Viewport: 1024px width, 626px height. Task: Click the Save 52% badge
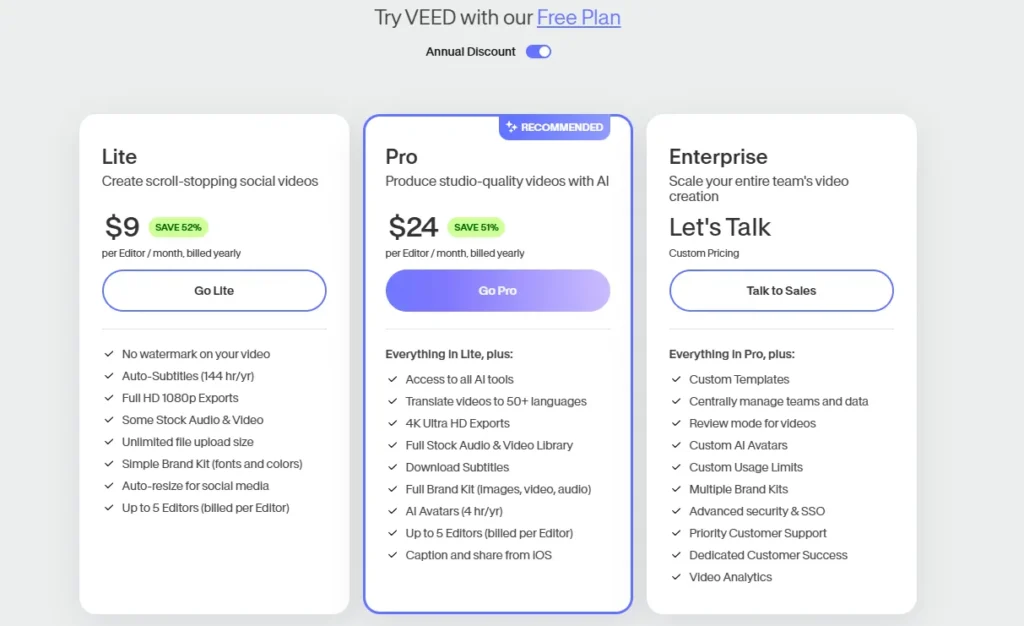[180, 227]
